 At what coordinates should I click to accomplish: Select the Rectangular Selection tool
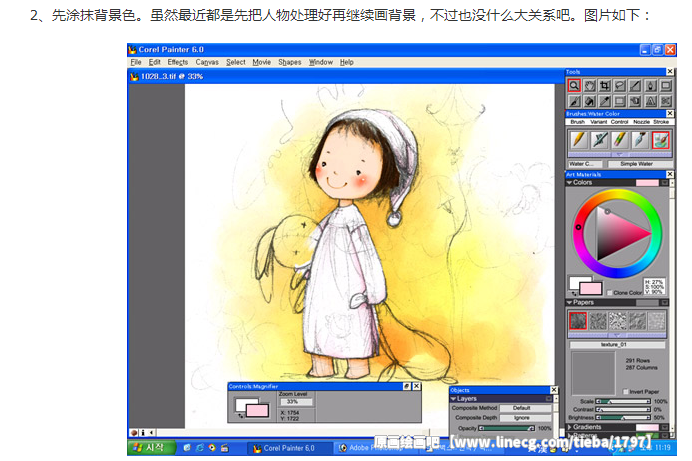tap(620, 101)
